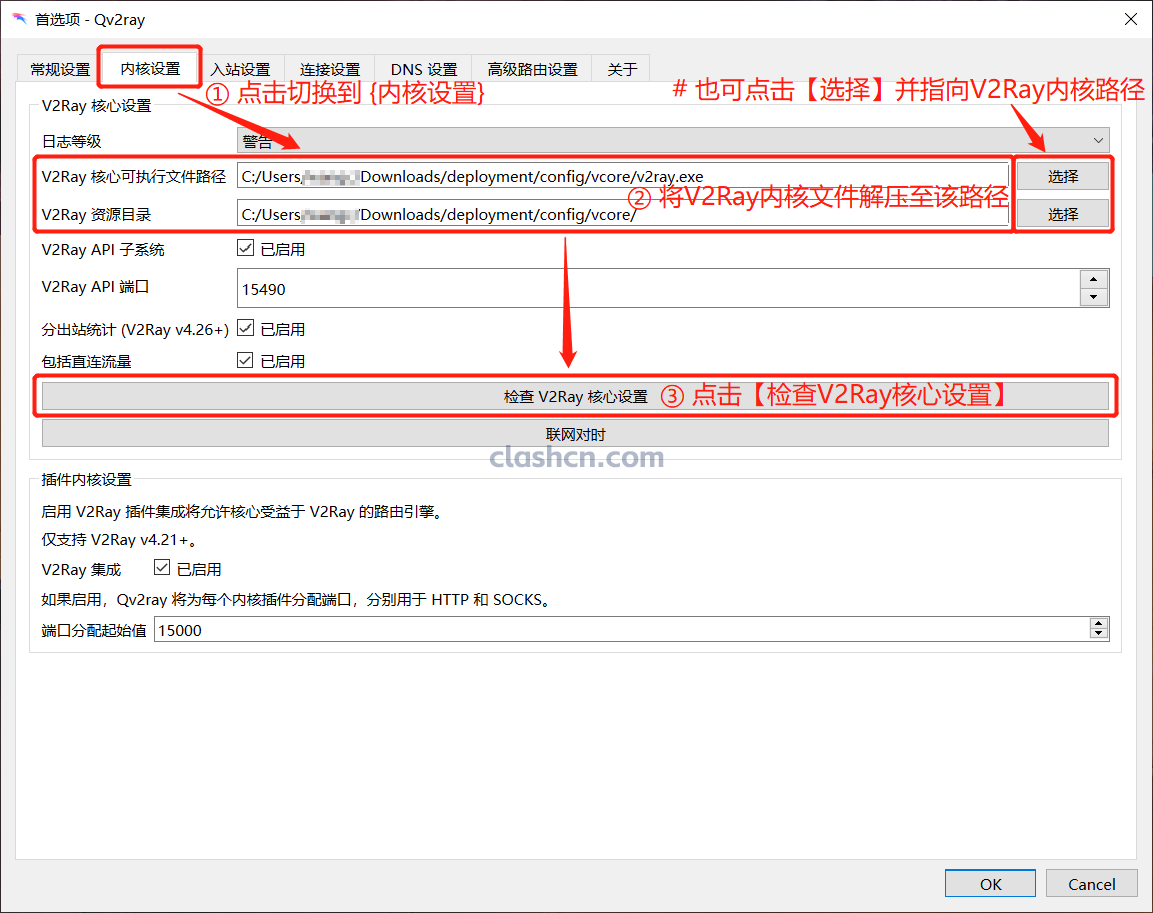
Task: Click 选择 button for V2Ray 资源目录
Action: click(1063, 215)
